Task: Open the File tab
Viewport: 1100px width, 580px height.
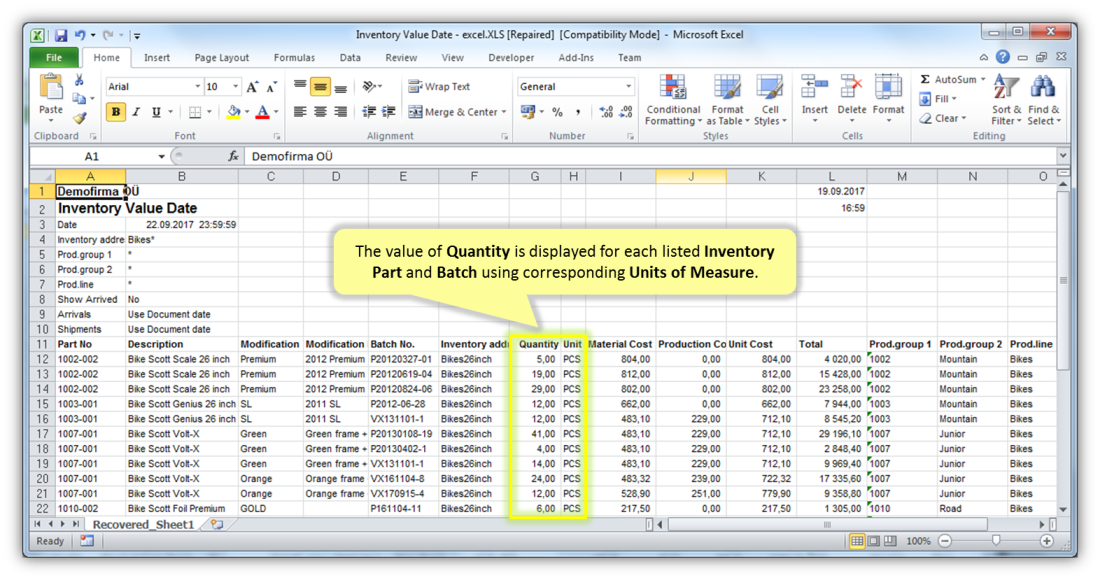Action: point(54,58)
